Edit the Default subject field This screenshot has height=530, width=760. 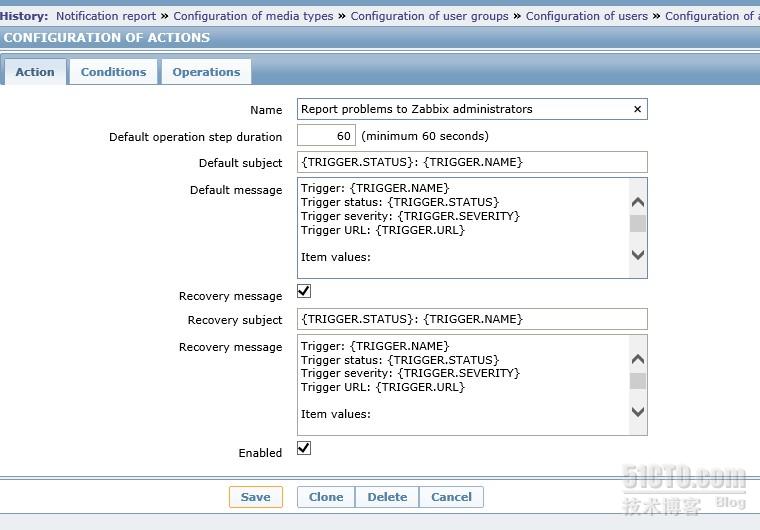[472, 162]
